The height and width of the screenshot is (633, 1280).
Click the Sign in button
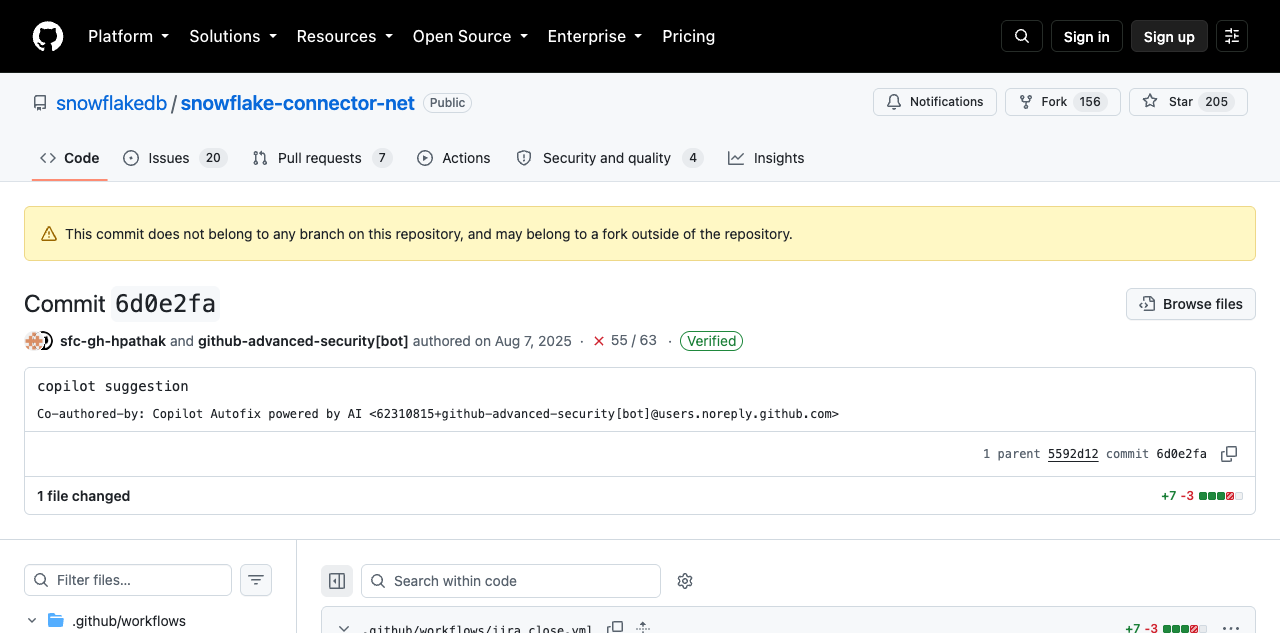pyautogui.click(x=1087, y=36)
